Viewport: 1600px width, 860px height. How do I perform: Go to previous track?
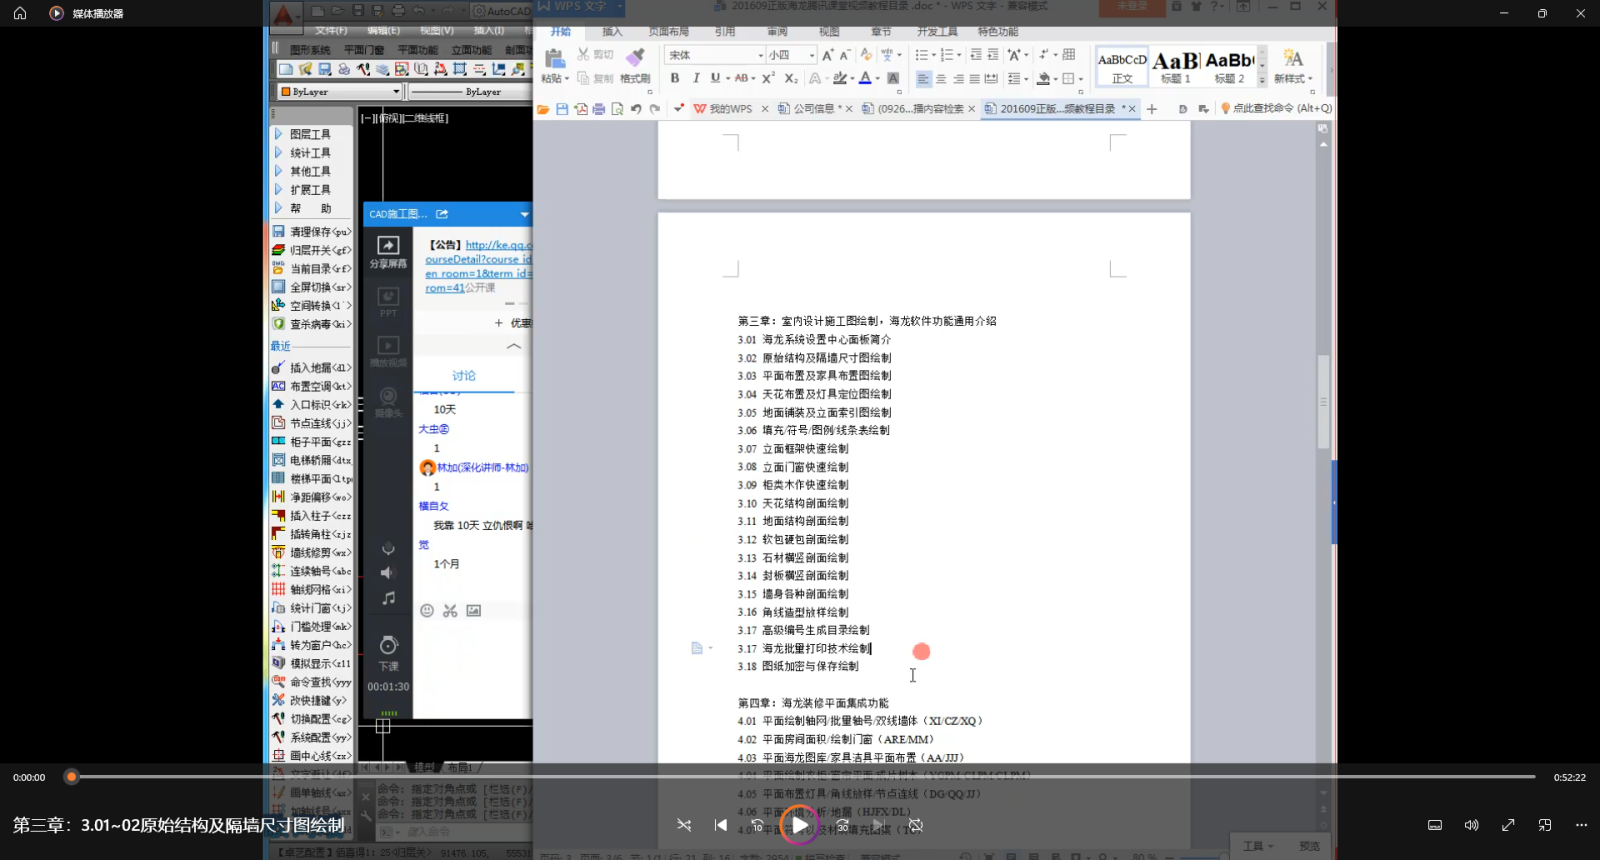tap(720, 825)
